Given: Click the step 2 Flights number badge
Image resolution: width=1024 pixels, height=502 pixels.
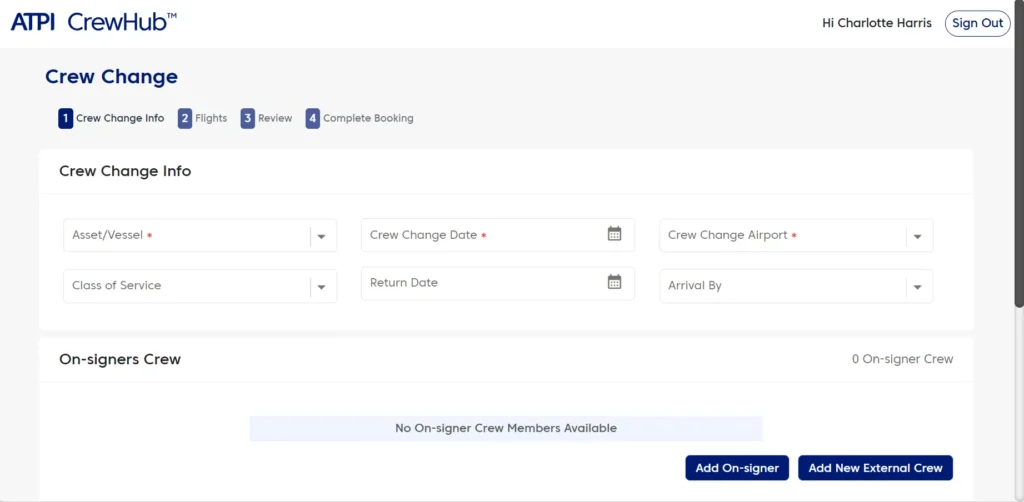Looking at the screenshot, I should point(185,118).
